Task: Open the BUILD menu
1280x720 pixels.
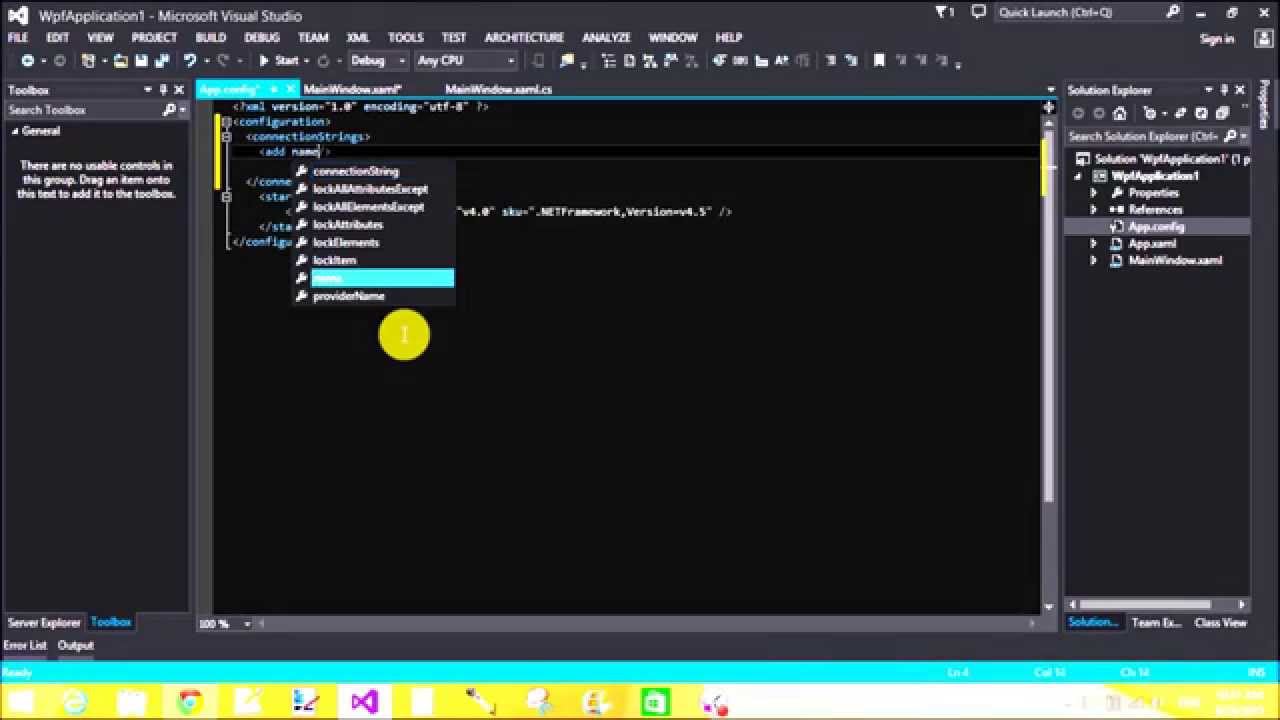Action: (x=211, y=37)
